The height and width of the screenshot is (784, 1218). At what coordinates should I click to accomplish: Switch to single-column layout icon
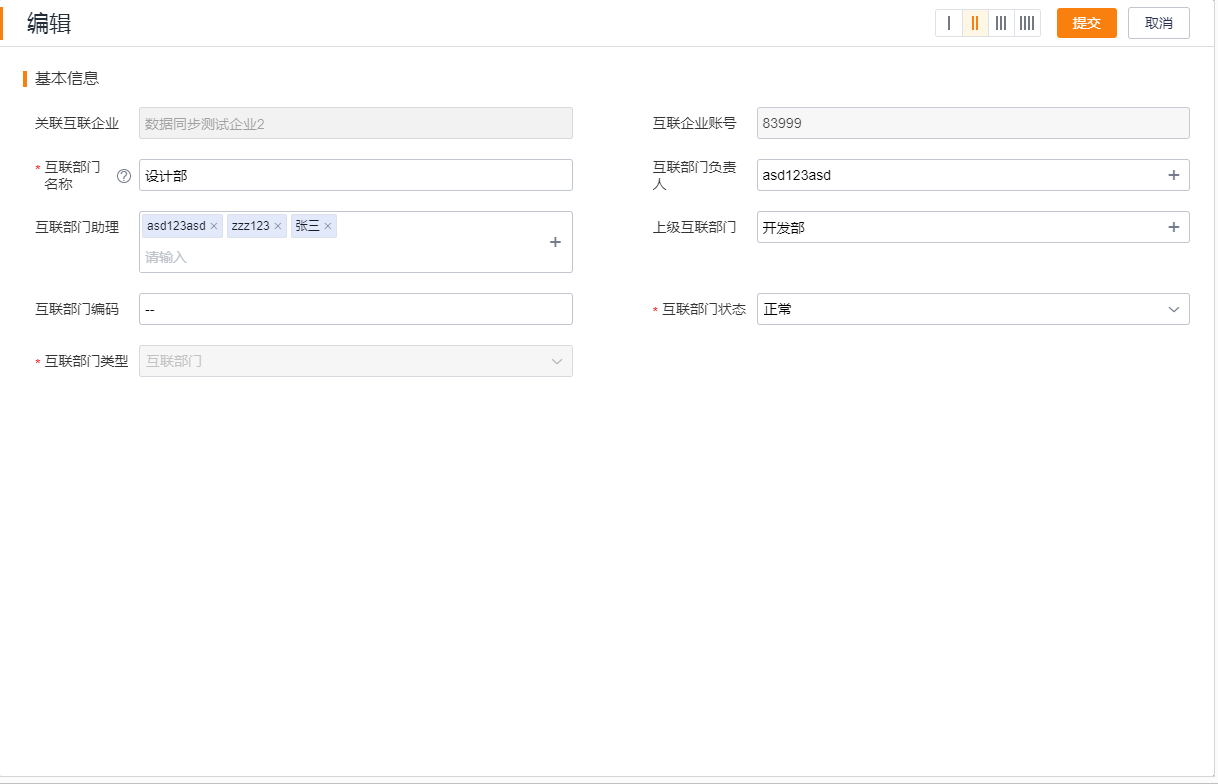pyautogui.click(x=949, y=23)
